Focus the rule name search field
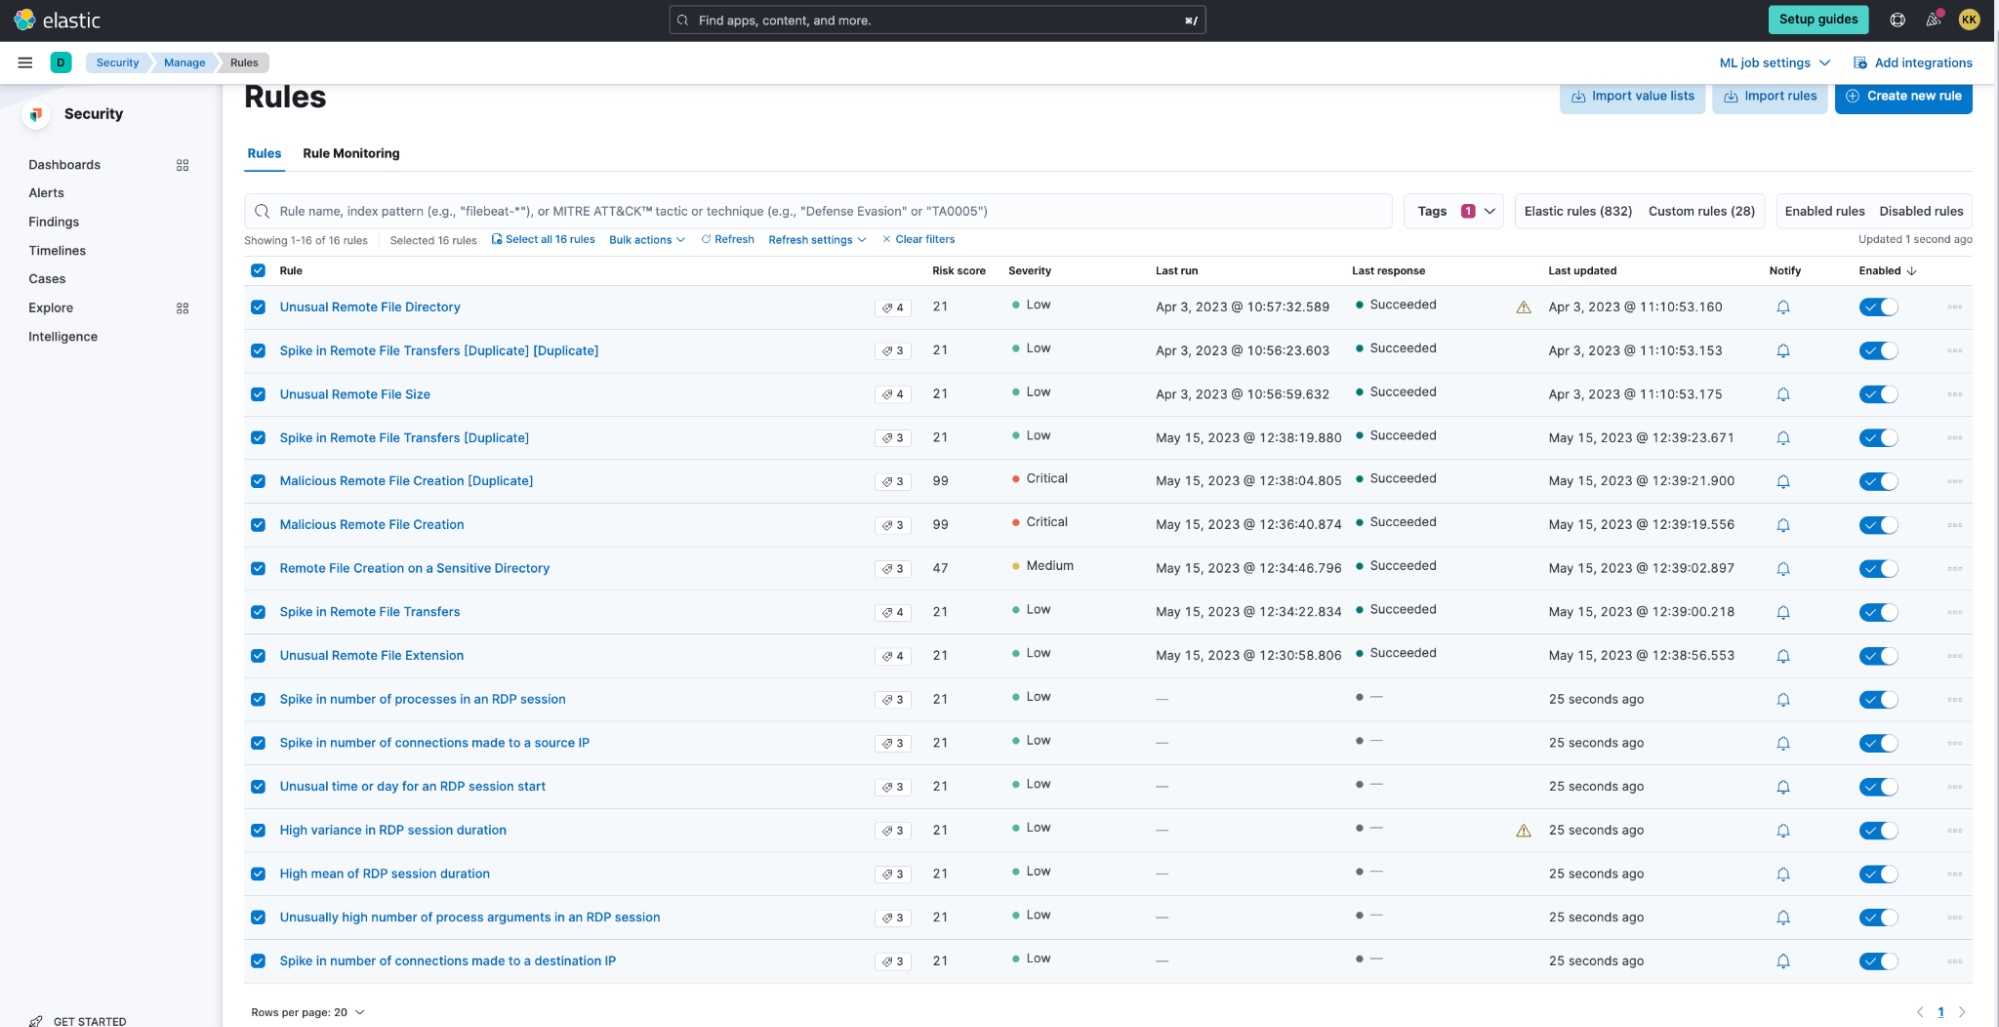The image size is (1999, 1027). pyautogui.click(x=818, y=211)
